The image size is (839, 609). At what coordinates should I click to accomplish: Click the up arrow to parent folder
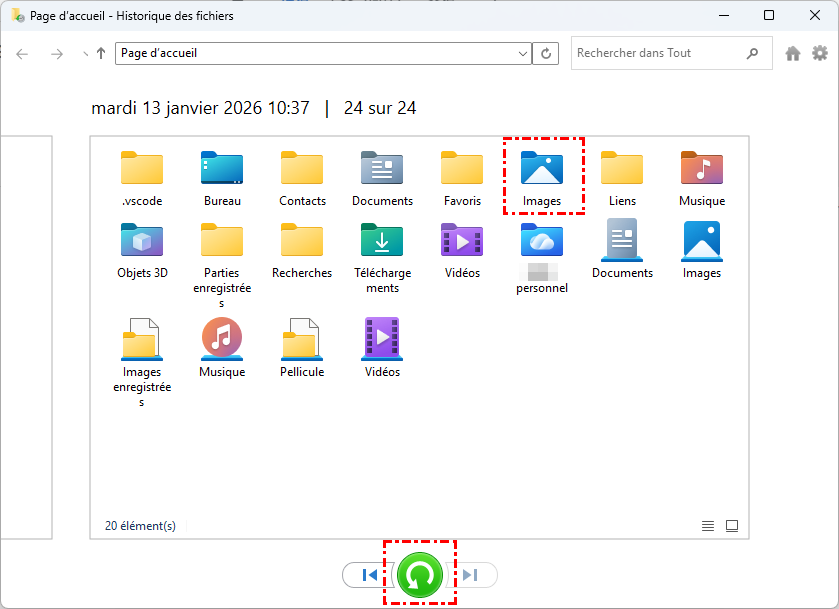tap(101, 54)
